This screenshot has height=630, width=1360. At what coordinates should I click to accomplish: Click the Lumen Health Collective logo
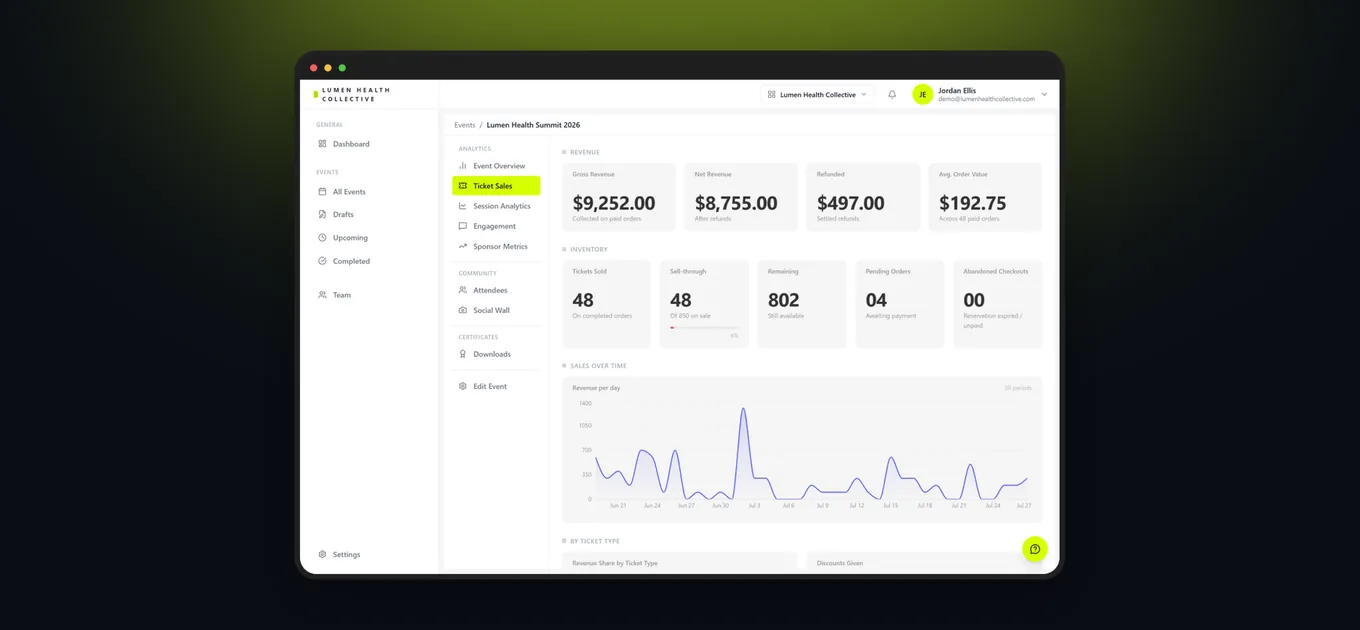tap(351, 95)
